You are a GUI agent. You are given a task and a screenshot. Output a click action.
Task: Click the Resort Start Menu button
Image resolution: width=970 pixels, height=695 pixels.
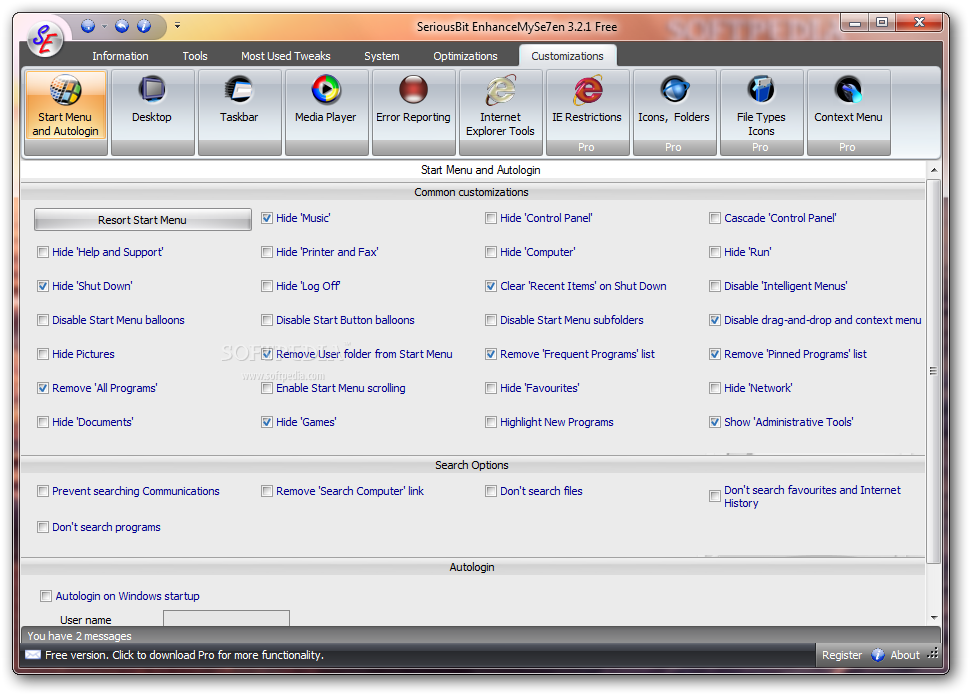pyautogui.click(x=142, y=220)
